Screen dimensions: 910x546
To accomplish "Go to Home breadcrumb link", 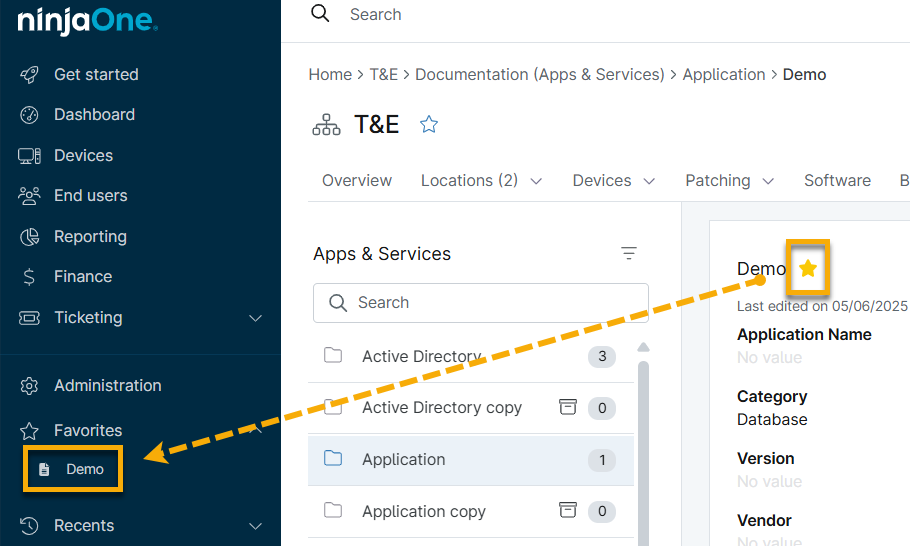I will (x=329, y=75).
